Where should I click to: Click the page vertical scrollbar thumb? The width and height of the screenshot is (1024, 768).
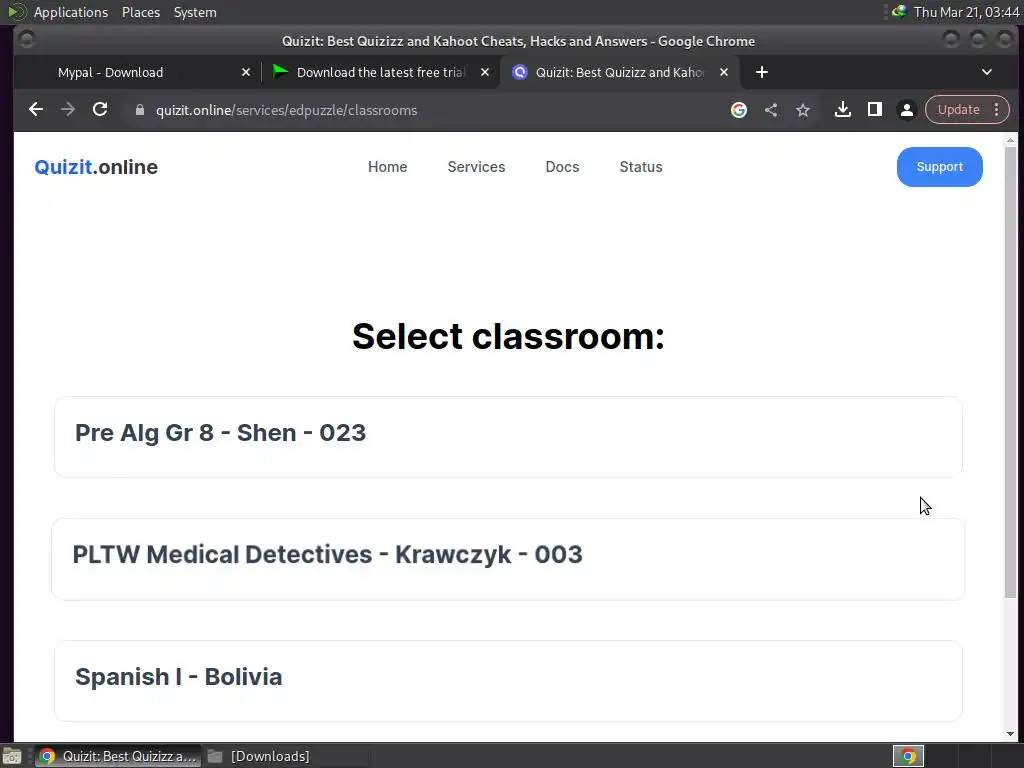1010,371
